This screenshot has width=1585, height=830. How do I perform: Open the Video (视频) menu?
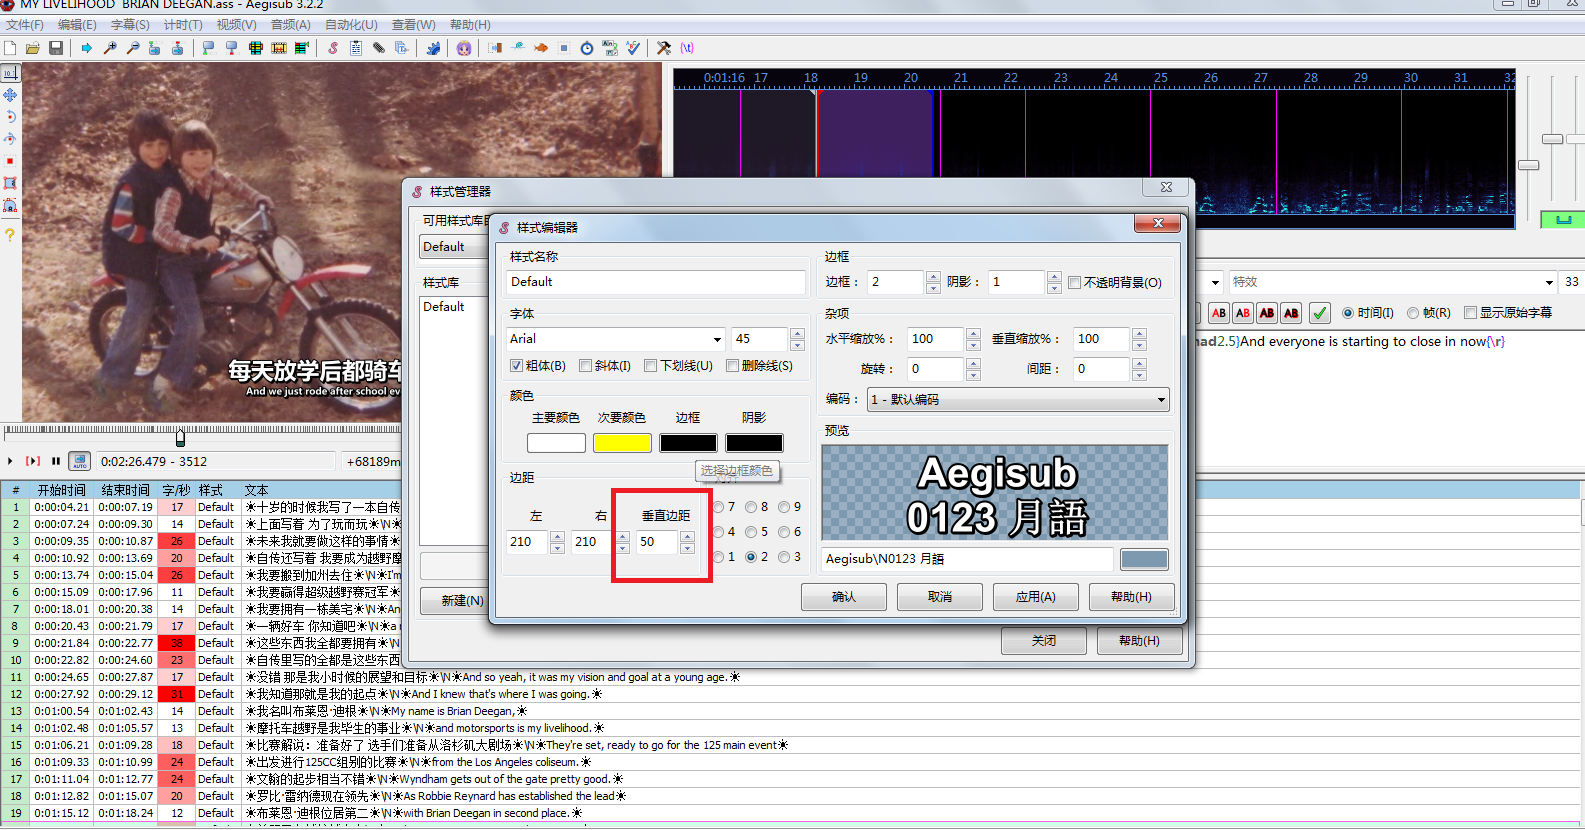(236, 25)
